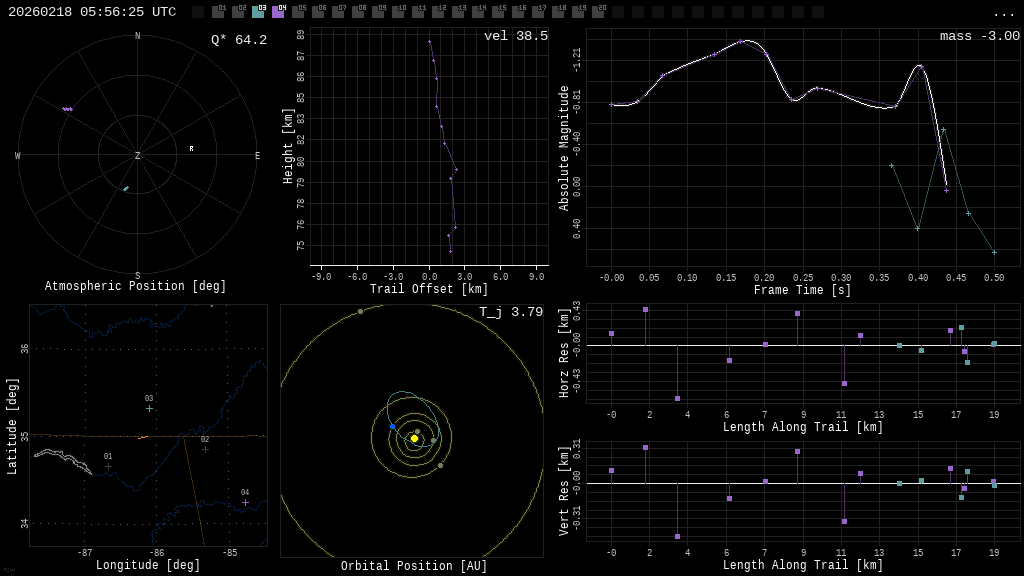
Task: Select station 01 cross on the map
Action: pyautogui.click(x=108, y=466)
